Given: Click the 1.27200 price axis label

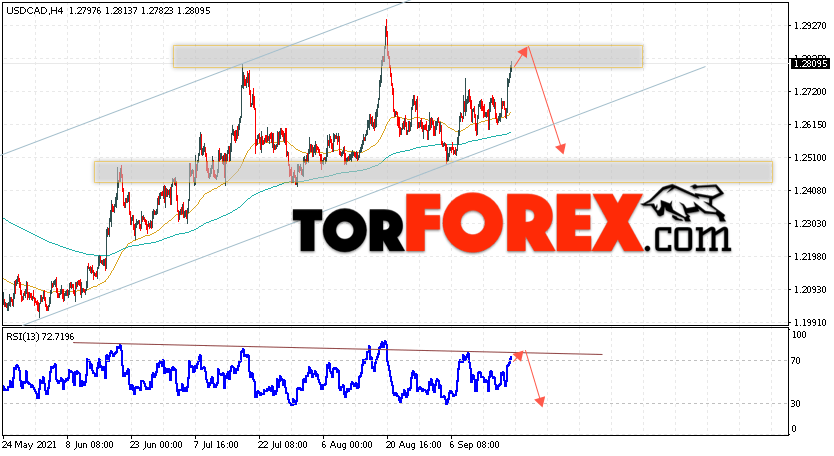Looking at the screenshot, I should coord(810,92).
